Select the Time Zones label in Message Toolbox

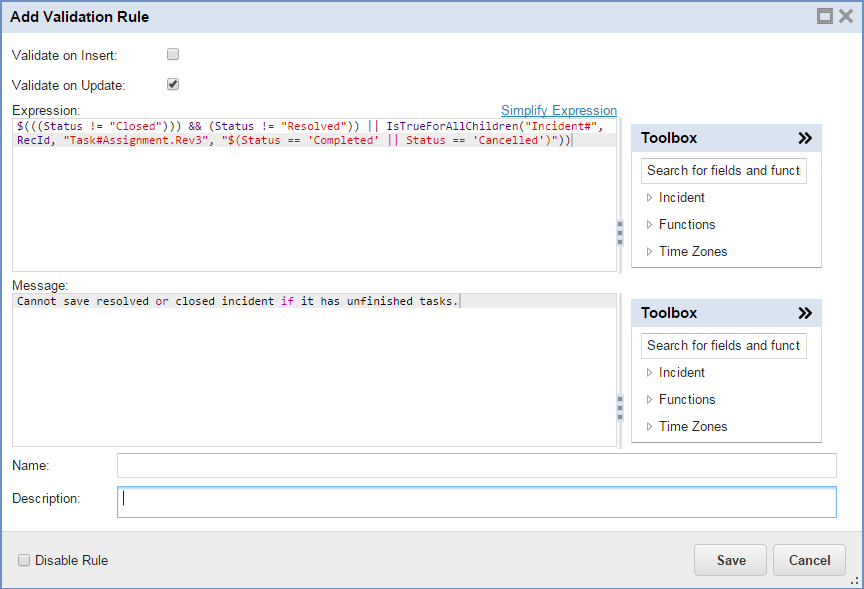[x=693, y=426]
